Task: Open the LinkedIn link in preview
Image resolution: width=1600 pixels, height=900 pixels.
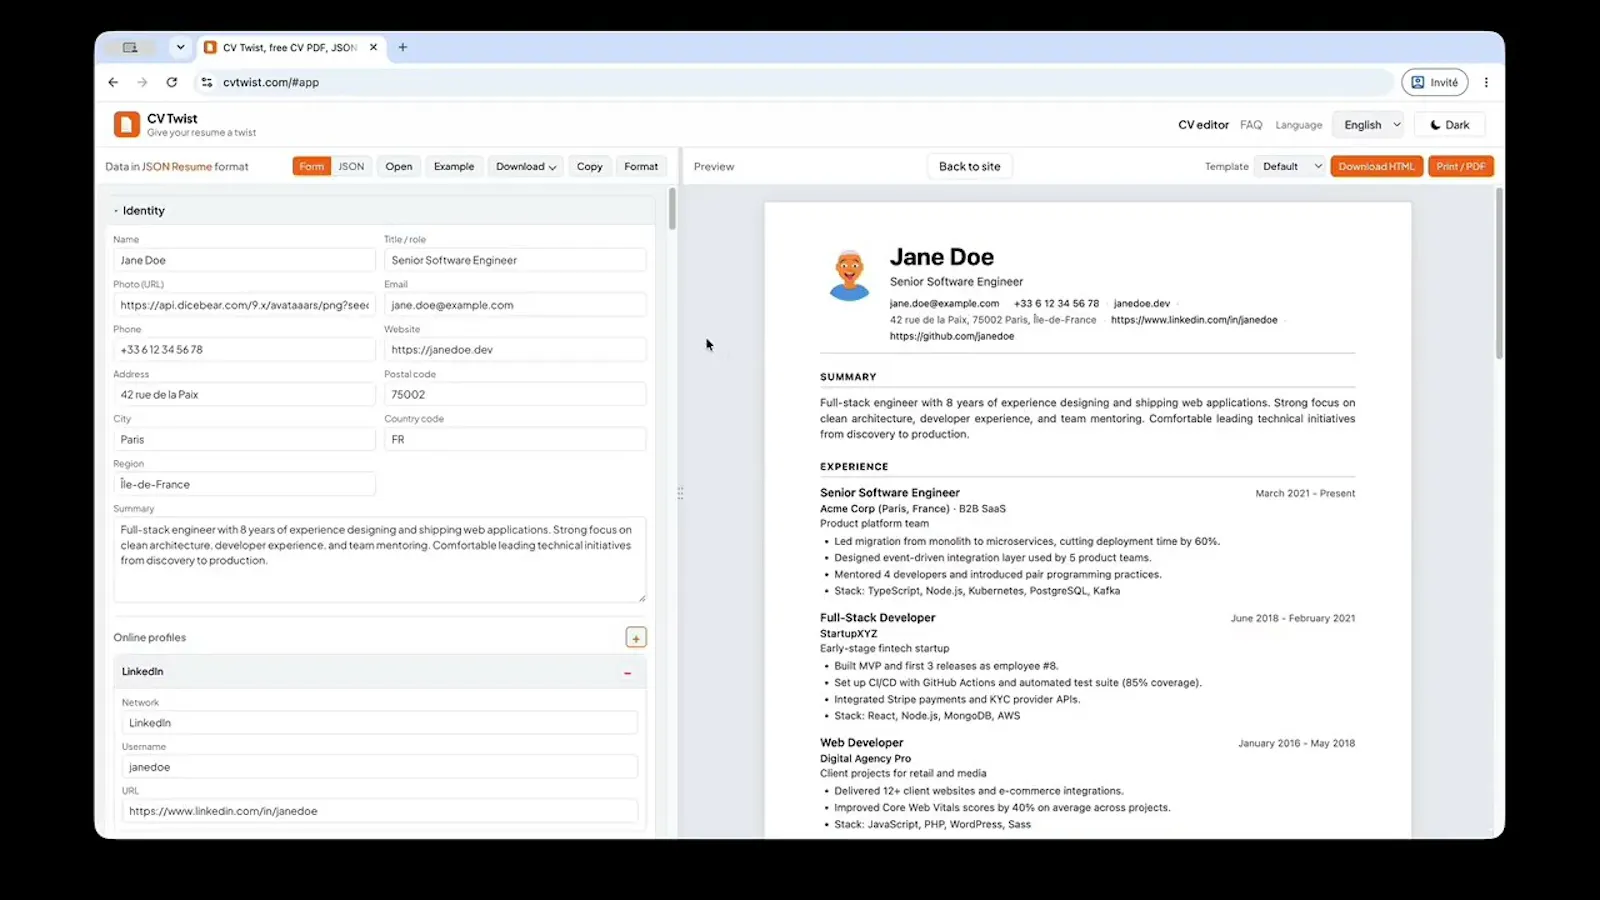Action: 1194,320
